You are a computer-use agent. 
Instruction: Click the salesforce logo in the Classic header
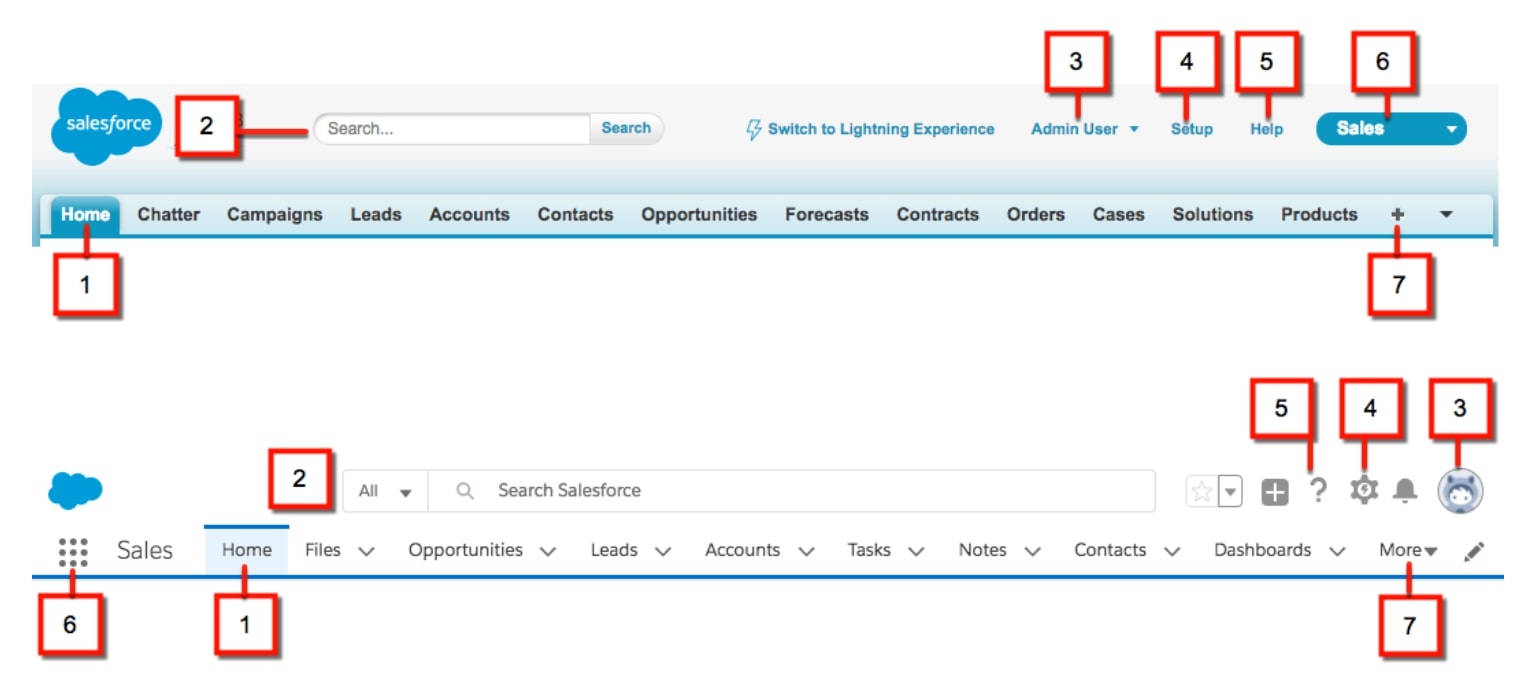[x=105, y=126]
